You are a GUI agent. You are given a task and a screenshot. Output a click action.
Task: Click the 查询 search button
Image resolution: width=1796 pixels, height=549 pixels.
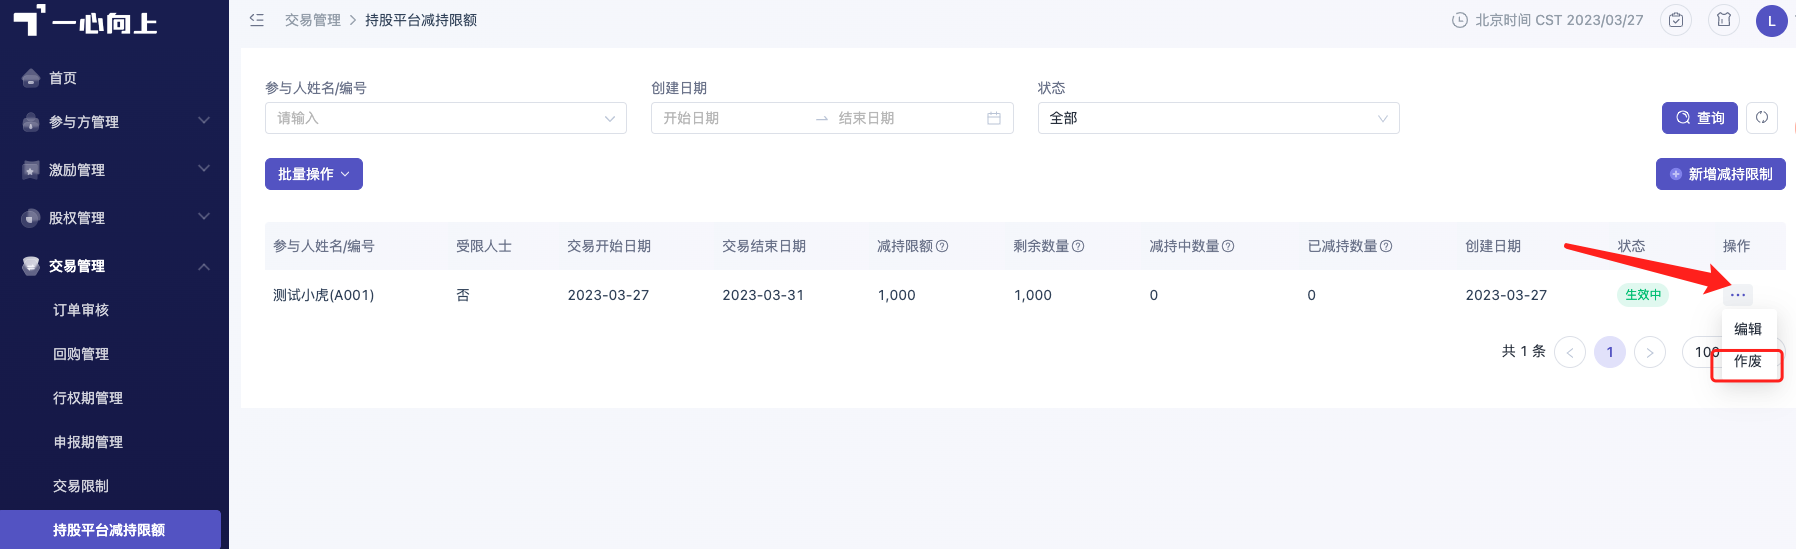click(x=1700, y=118)
